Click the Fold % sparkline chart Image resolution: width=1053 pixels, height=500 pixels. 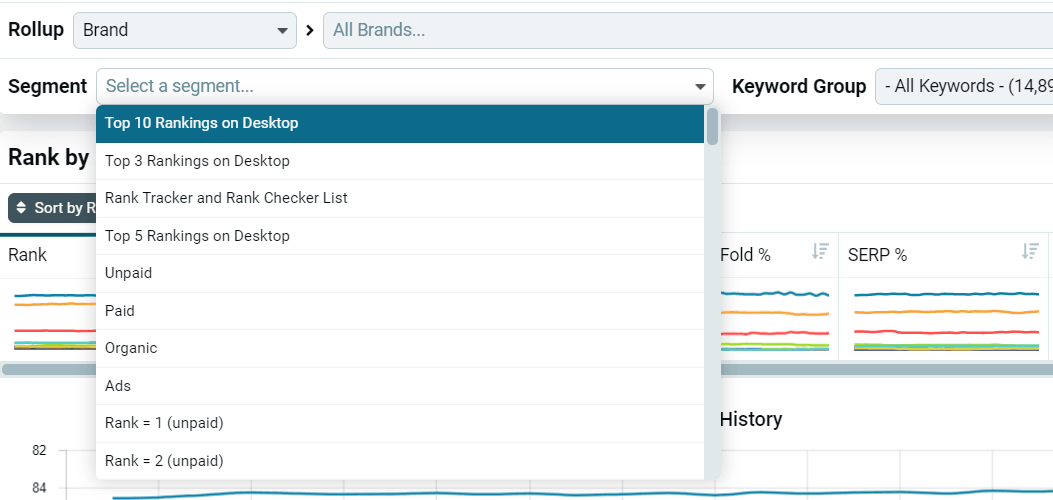(x=775, y=321)
